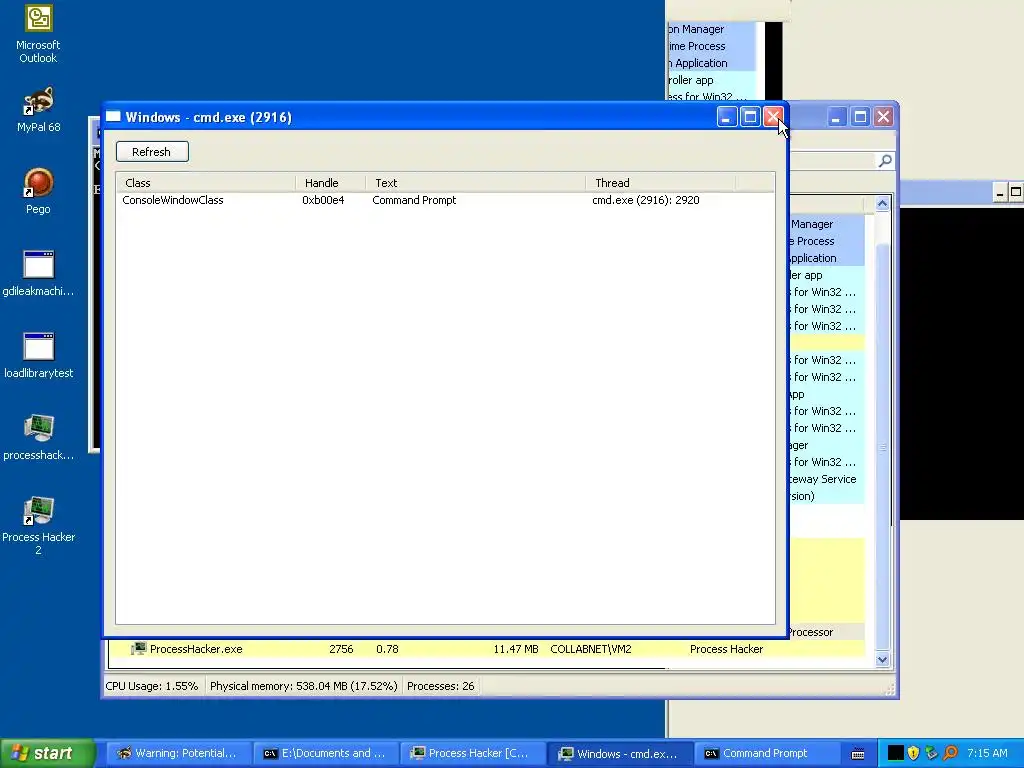Switch to Process Hacker taskbar button
The image size is (1024, 768).
[472, 753]
